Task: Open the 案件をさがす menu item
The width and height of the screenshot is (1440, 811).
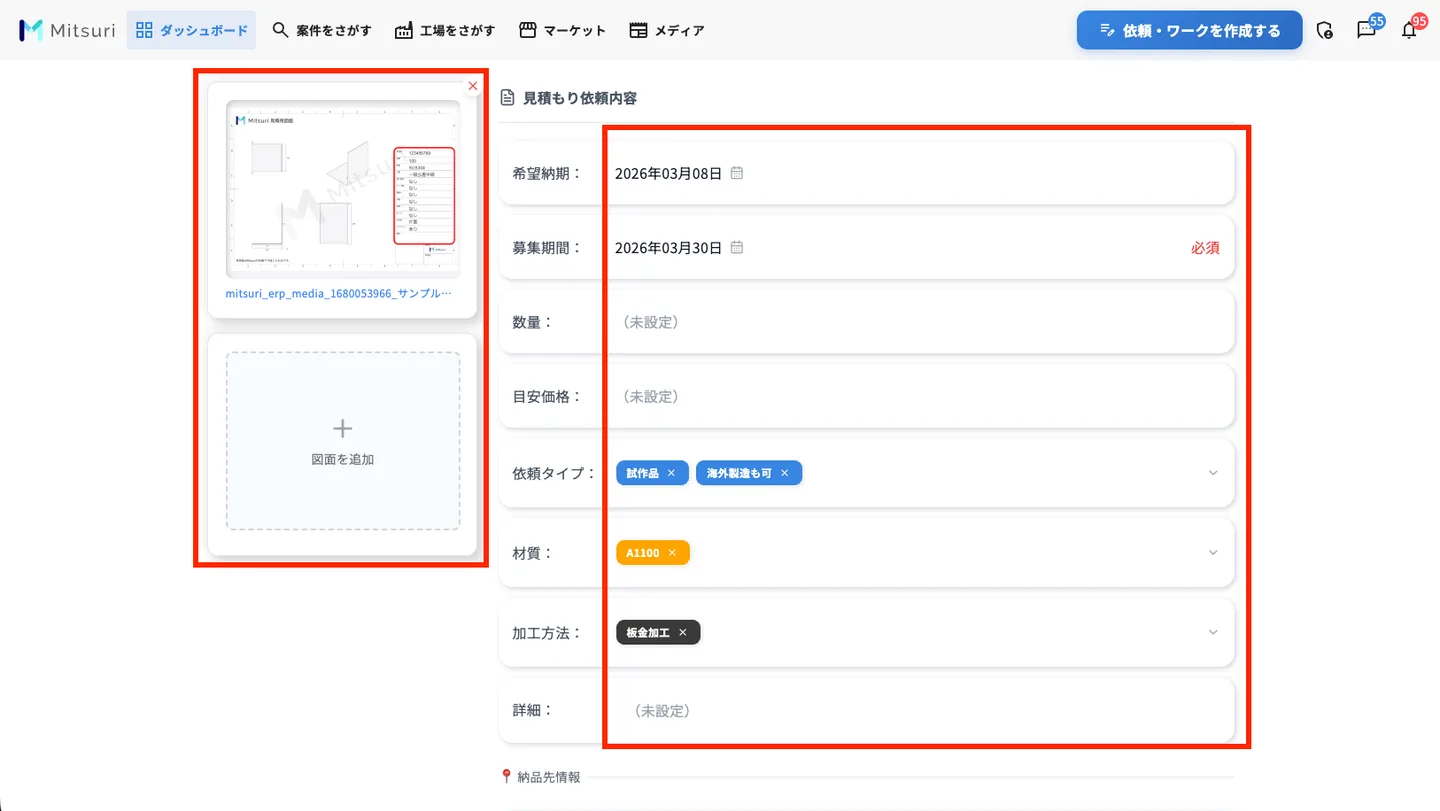Action: click(x=322, y=30)
